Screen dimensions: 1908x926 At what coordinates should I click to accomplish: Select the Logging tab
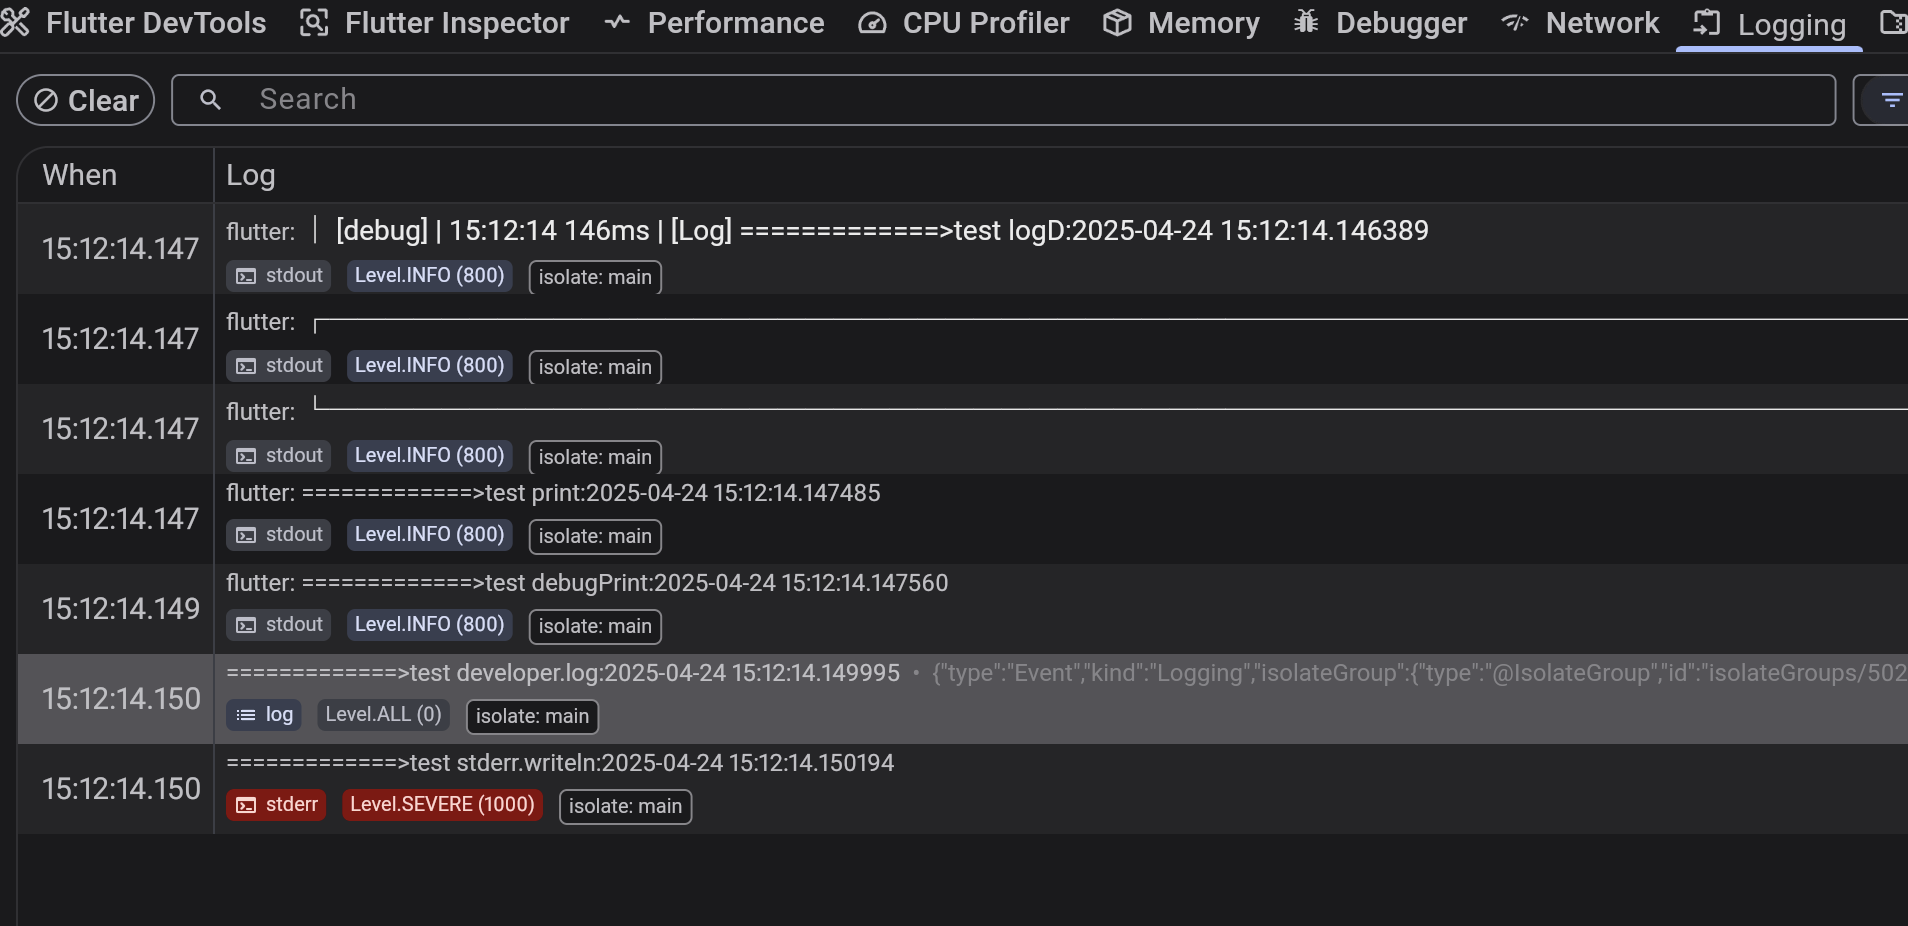1769,24
